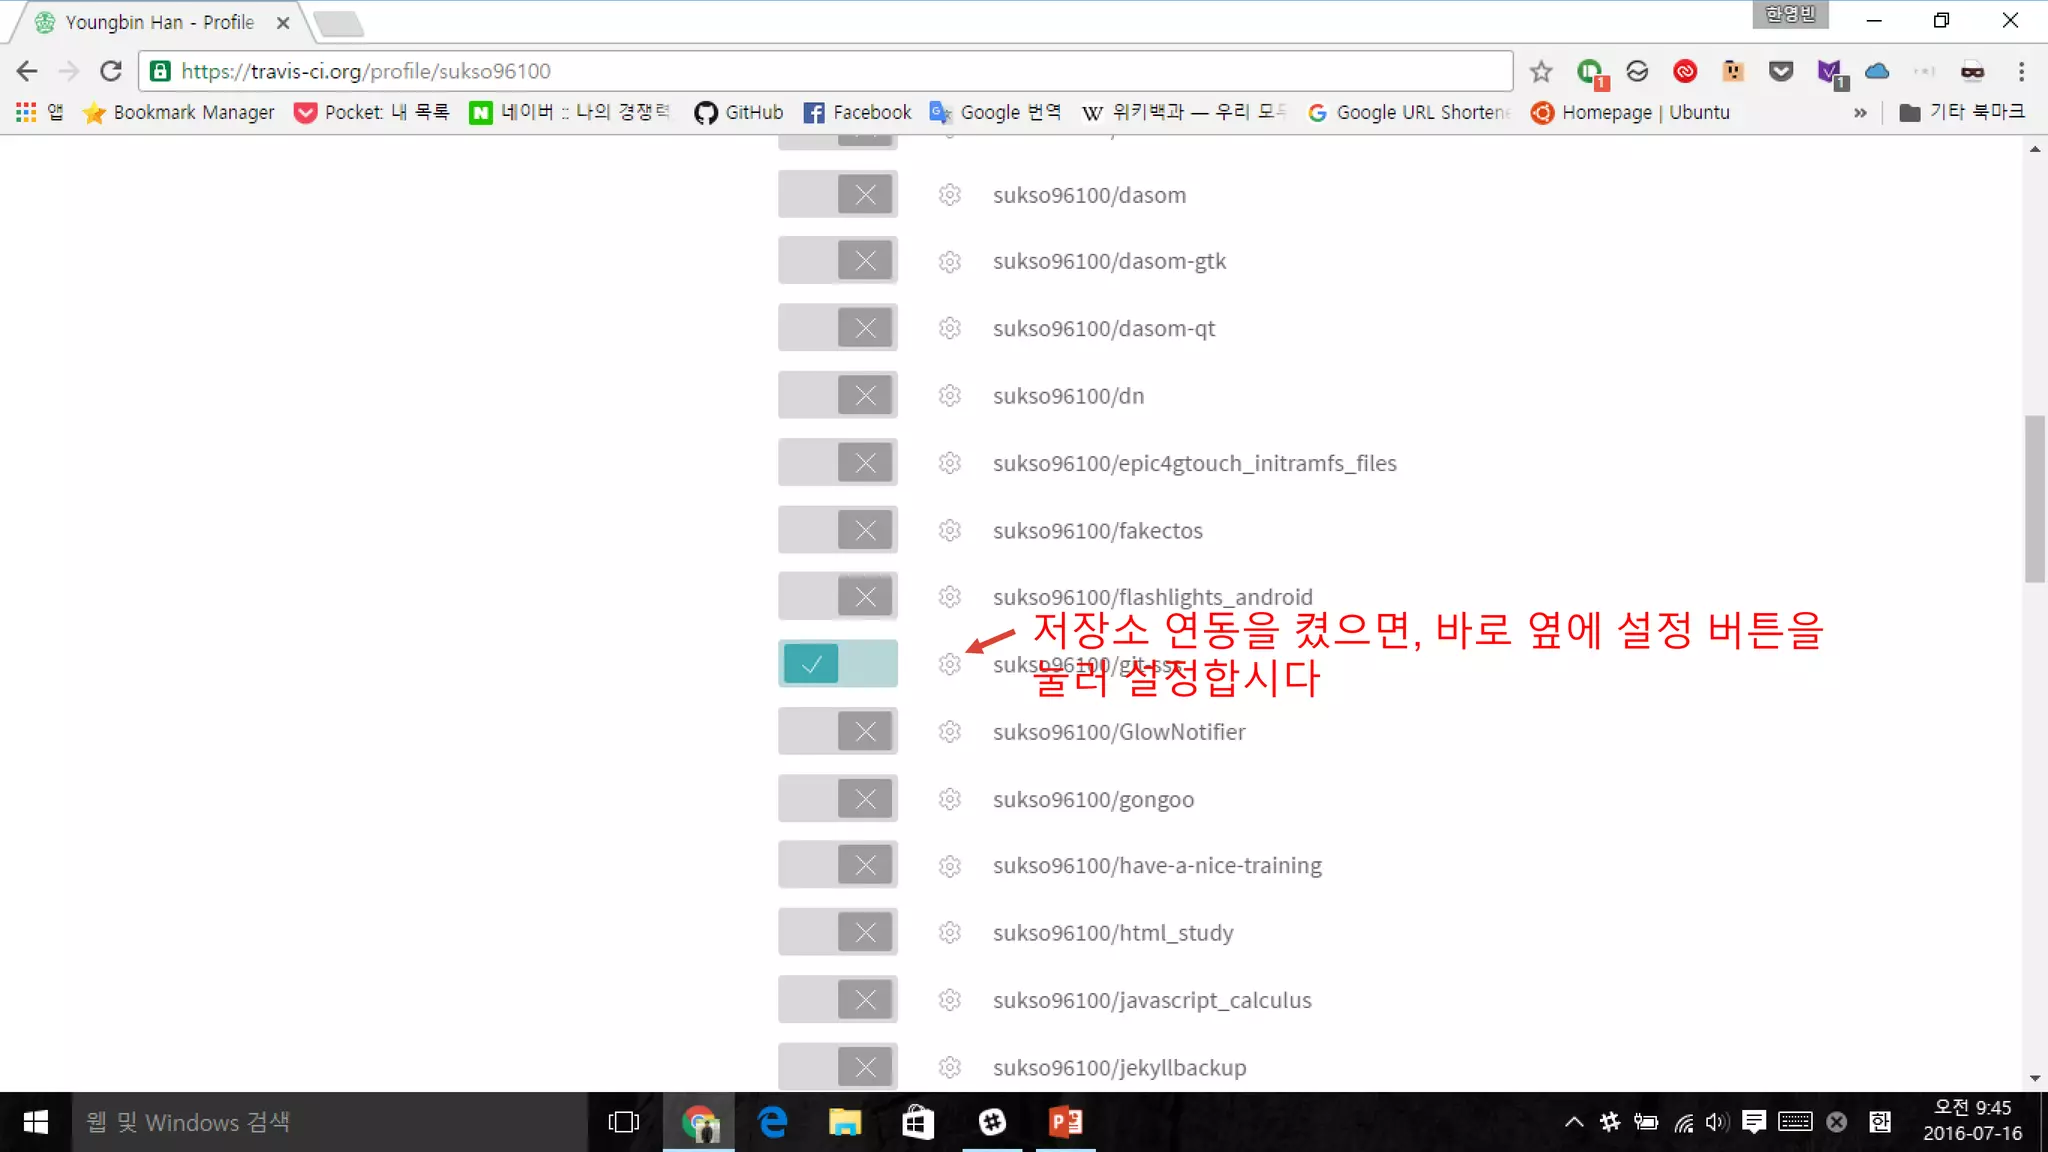The width and height of the screenshot is (2048, 1152).
Task: Click the page vertical scrollbar thumb
Action: pos(2034,498)
